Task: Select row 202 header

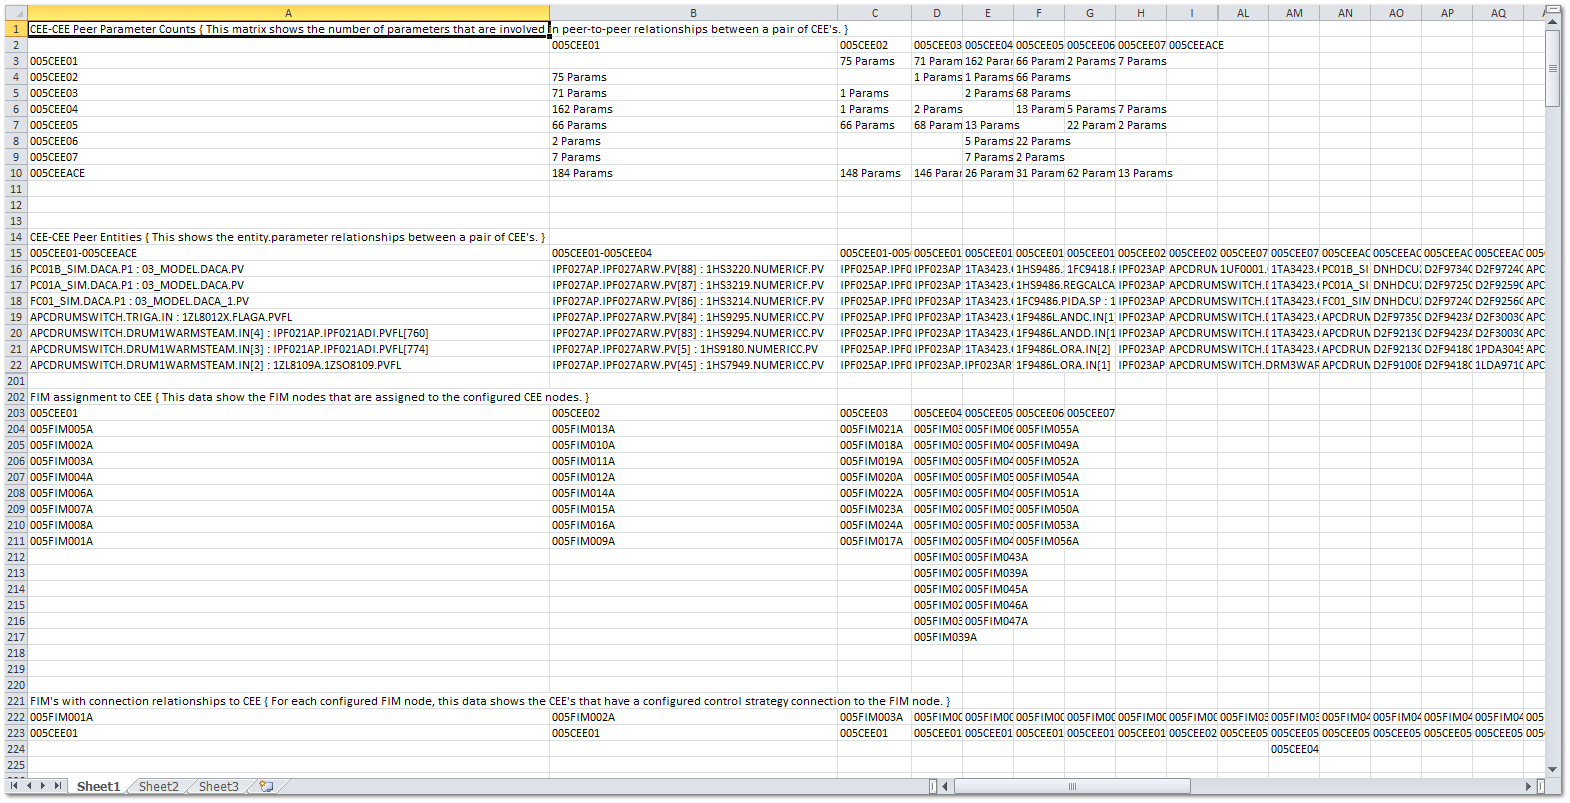Action: [x=16, y=397]
